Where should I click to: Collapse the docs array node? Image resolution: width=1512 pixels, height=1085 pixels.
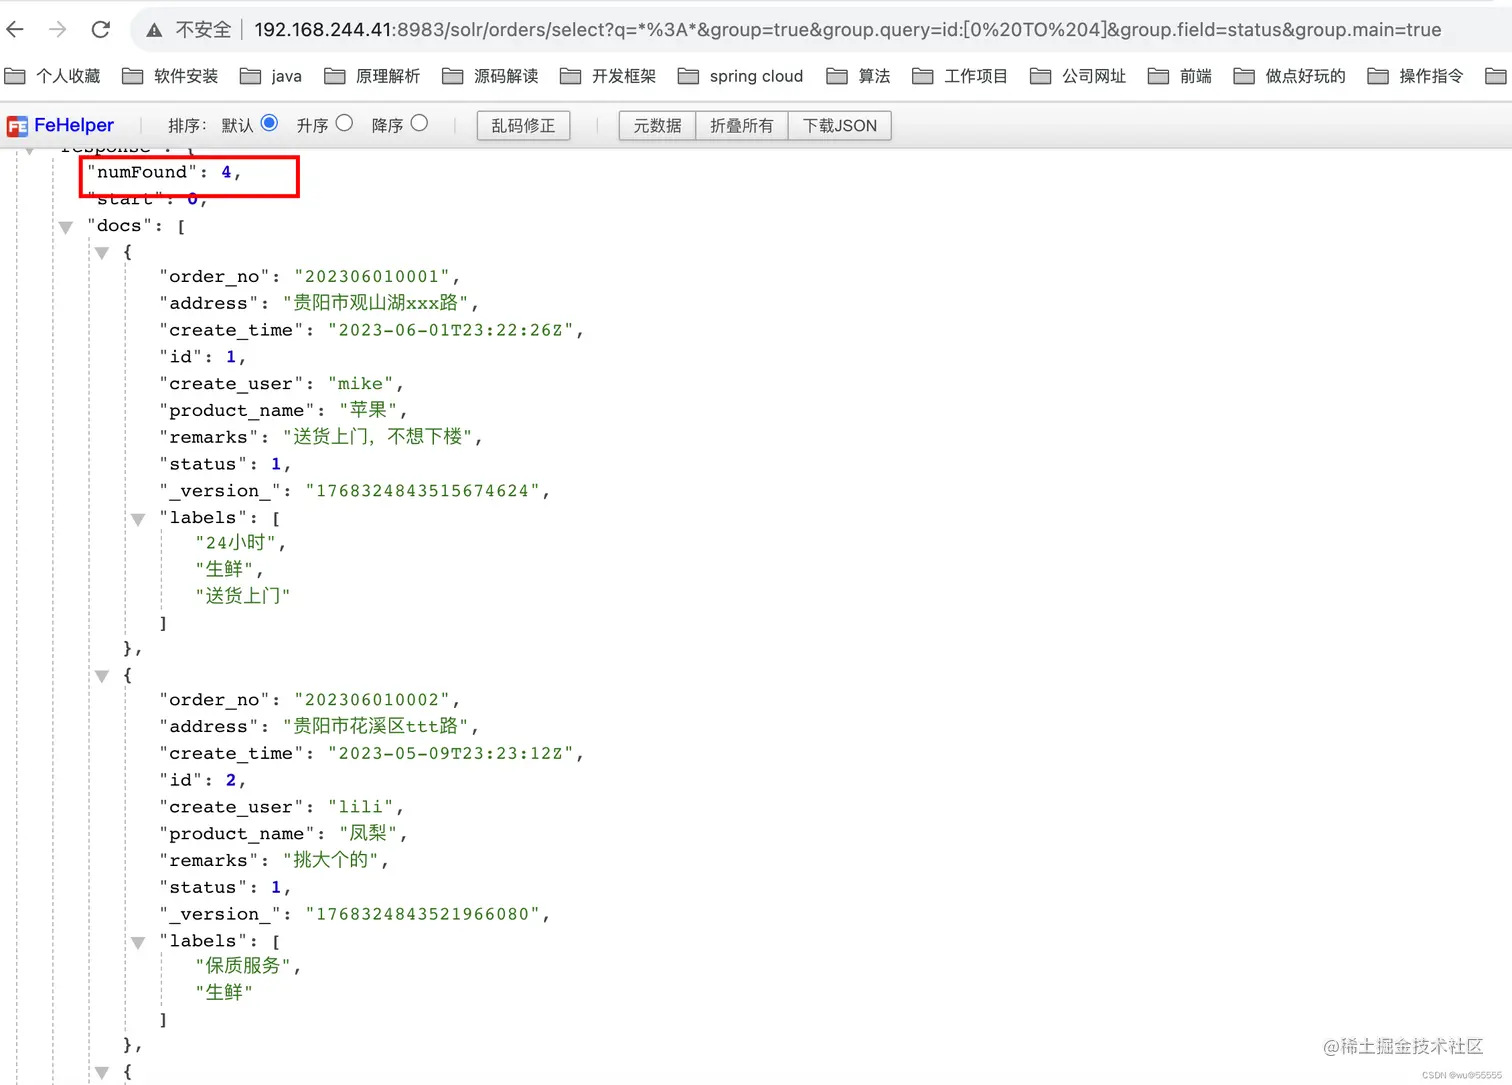pyautogui.click(x=66, y=228)
